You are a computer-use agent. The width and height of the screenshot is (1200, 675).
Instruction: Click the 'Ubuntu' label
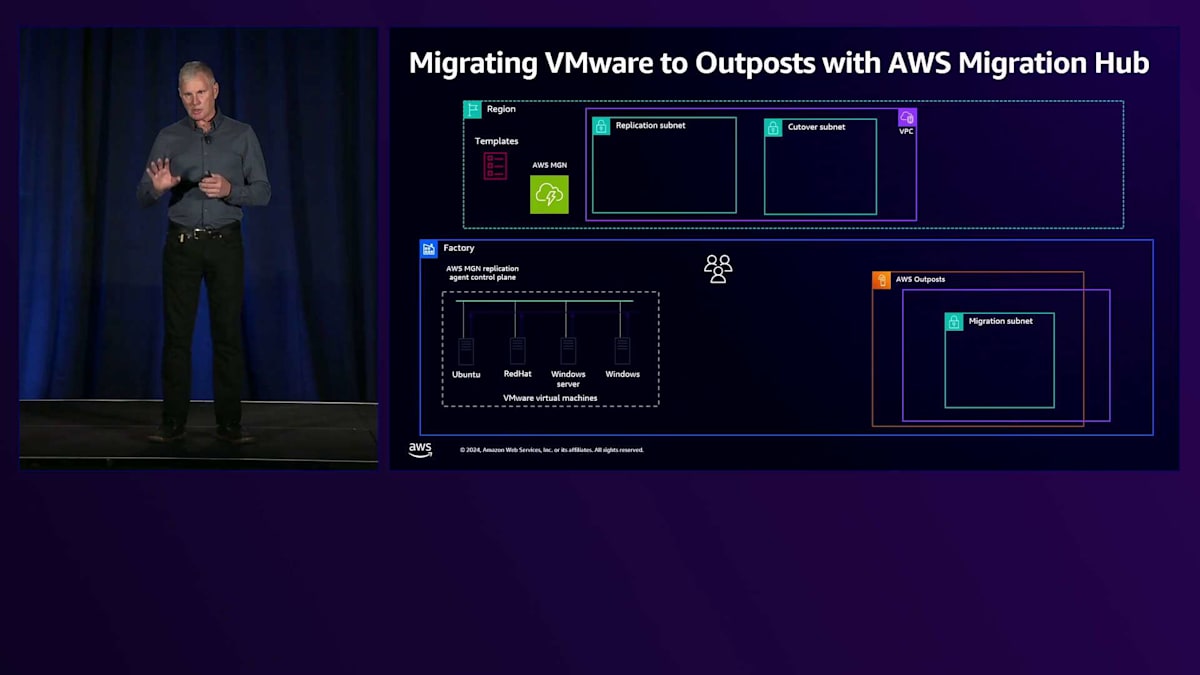coord(466,374)
